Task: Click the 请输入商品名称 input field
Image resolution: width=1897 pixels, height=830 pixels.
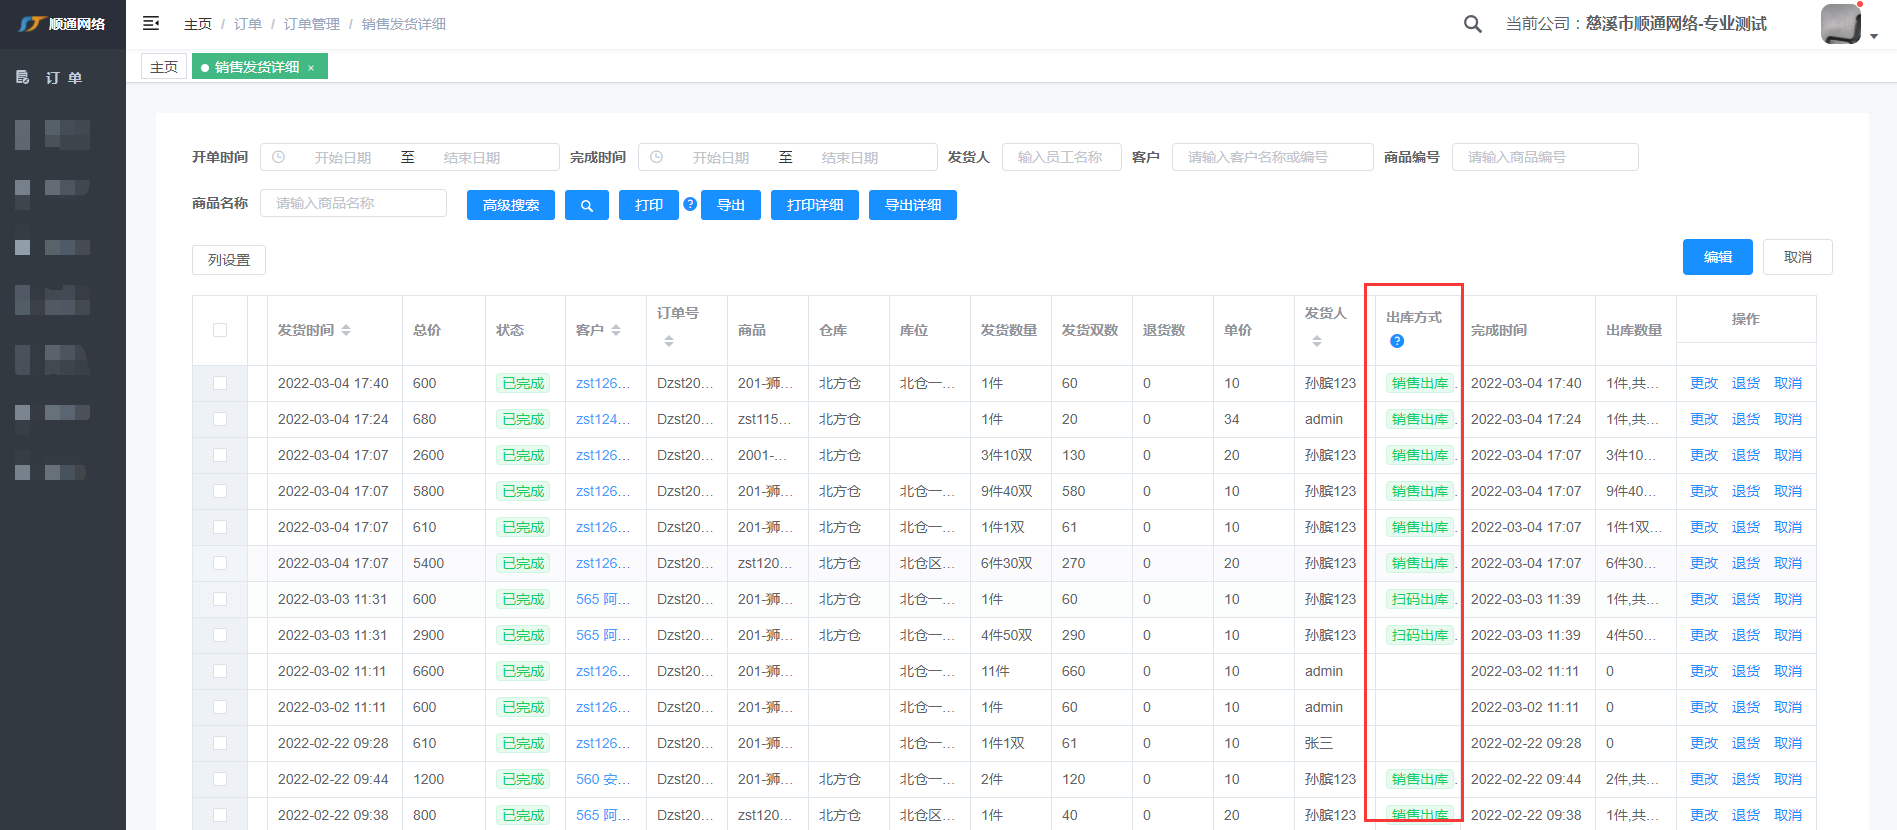Action: click(x=353, y=203)
